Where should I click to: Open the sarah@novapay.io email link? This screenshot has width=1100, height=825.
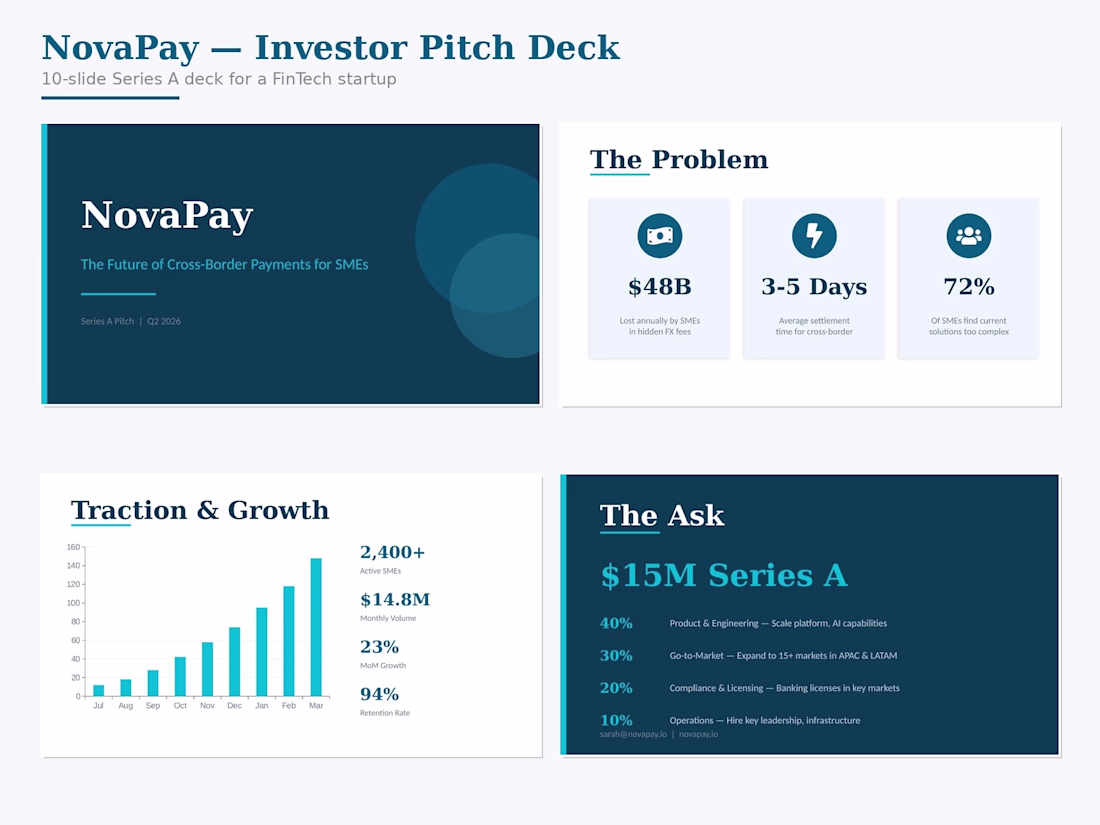633,734
